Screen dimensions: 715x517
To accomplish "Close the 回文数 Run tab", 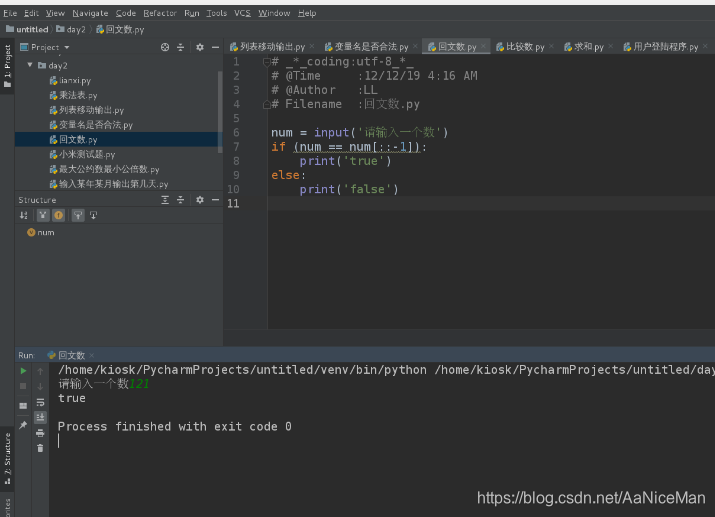I will [x=92, y=355].
